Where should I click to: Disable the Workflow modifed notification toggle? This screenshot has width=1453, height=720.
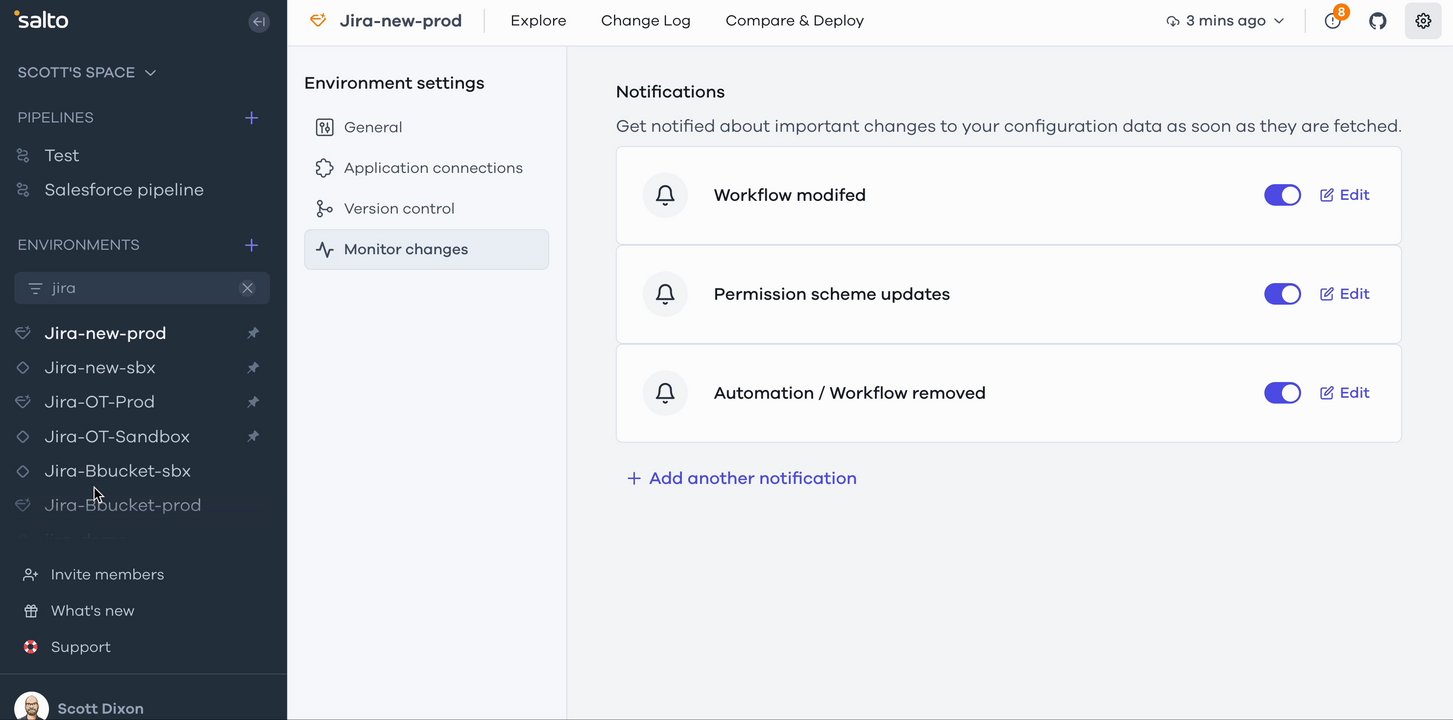(x=1282, y=195)
